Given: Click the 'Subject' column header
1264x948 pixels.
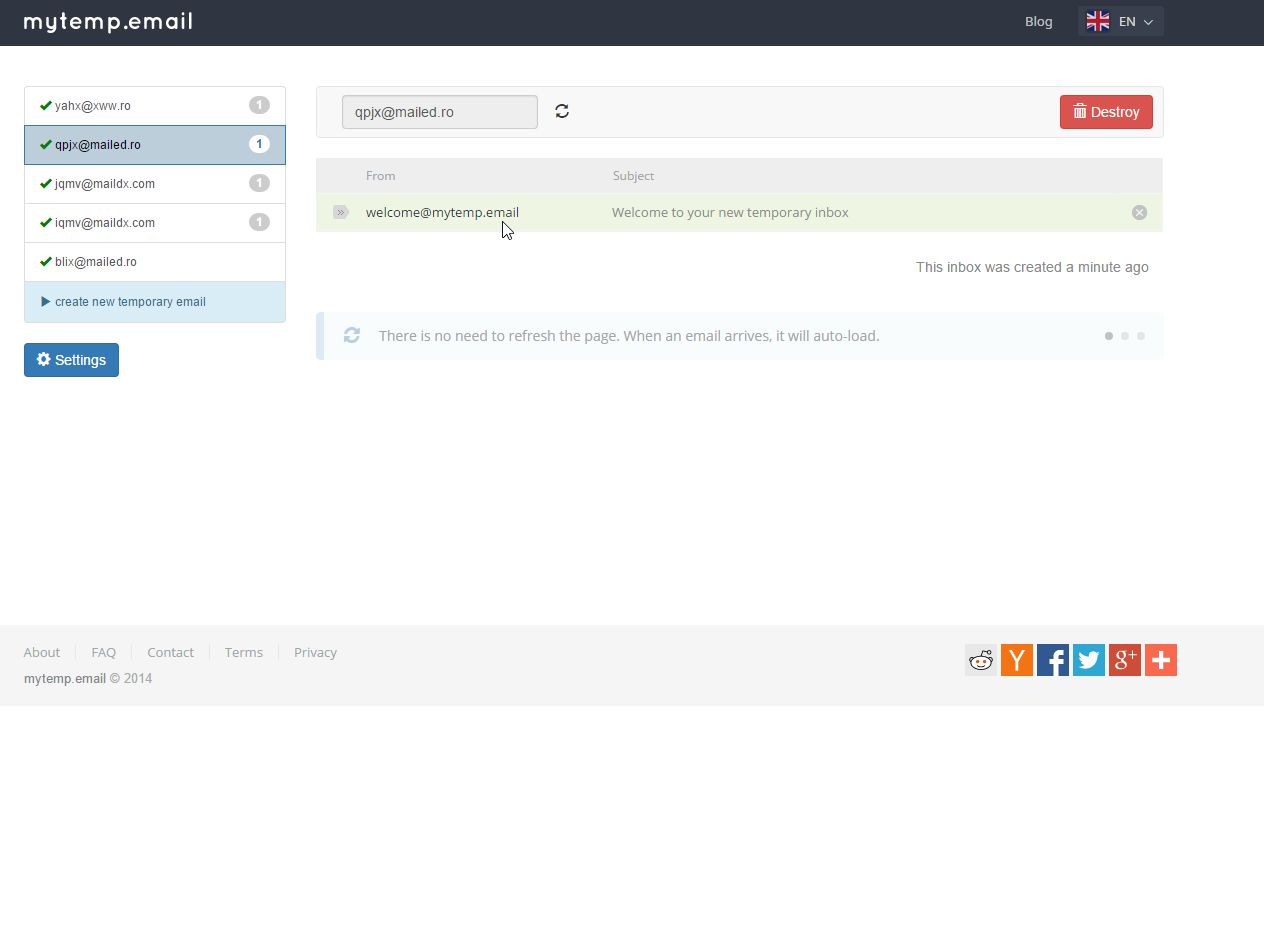Looking at the screenshot, I should click(633, 175).
